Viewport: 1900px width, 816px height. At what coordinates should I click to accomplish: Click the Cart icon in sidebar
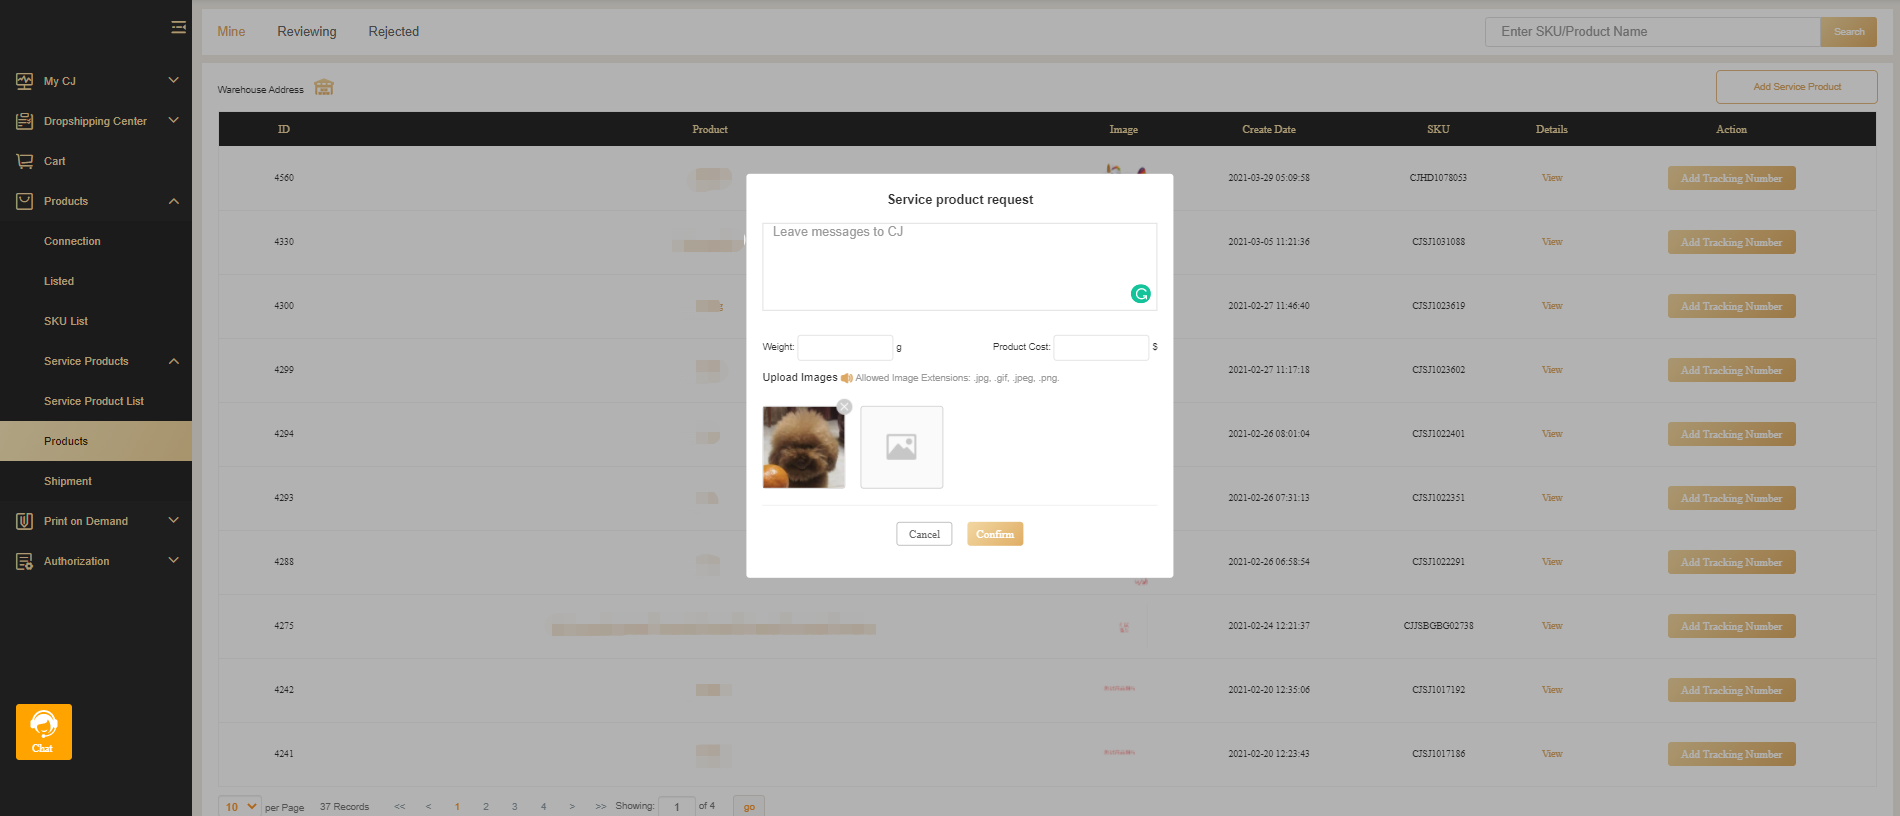click(24, 161)
